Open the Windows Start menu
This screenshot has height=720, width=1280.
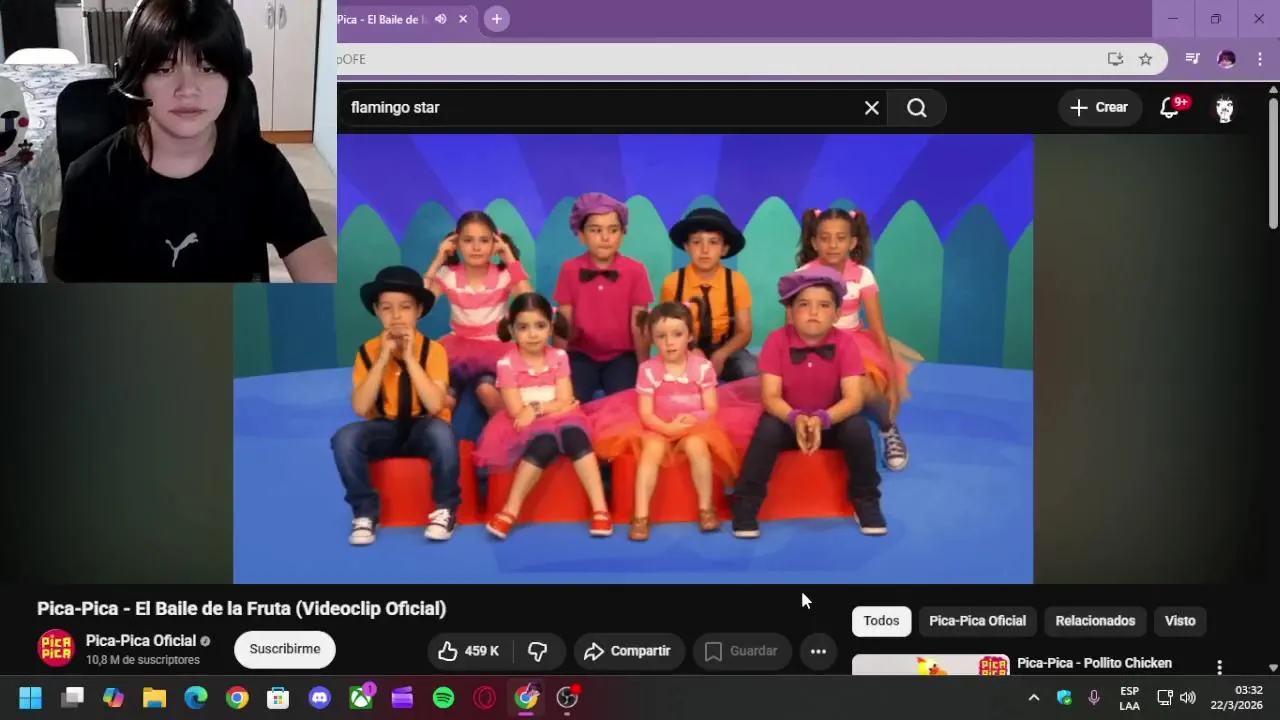(30, 698)
